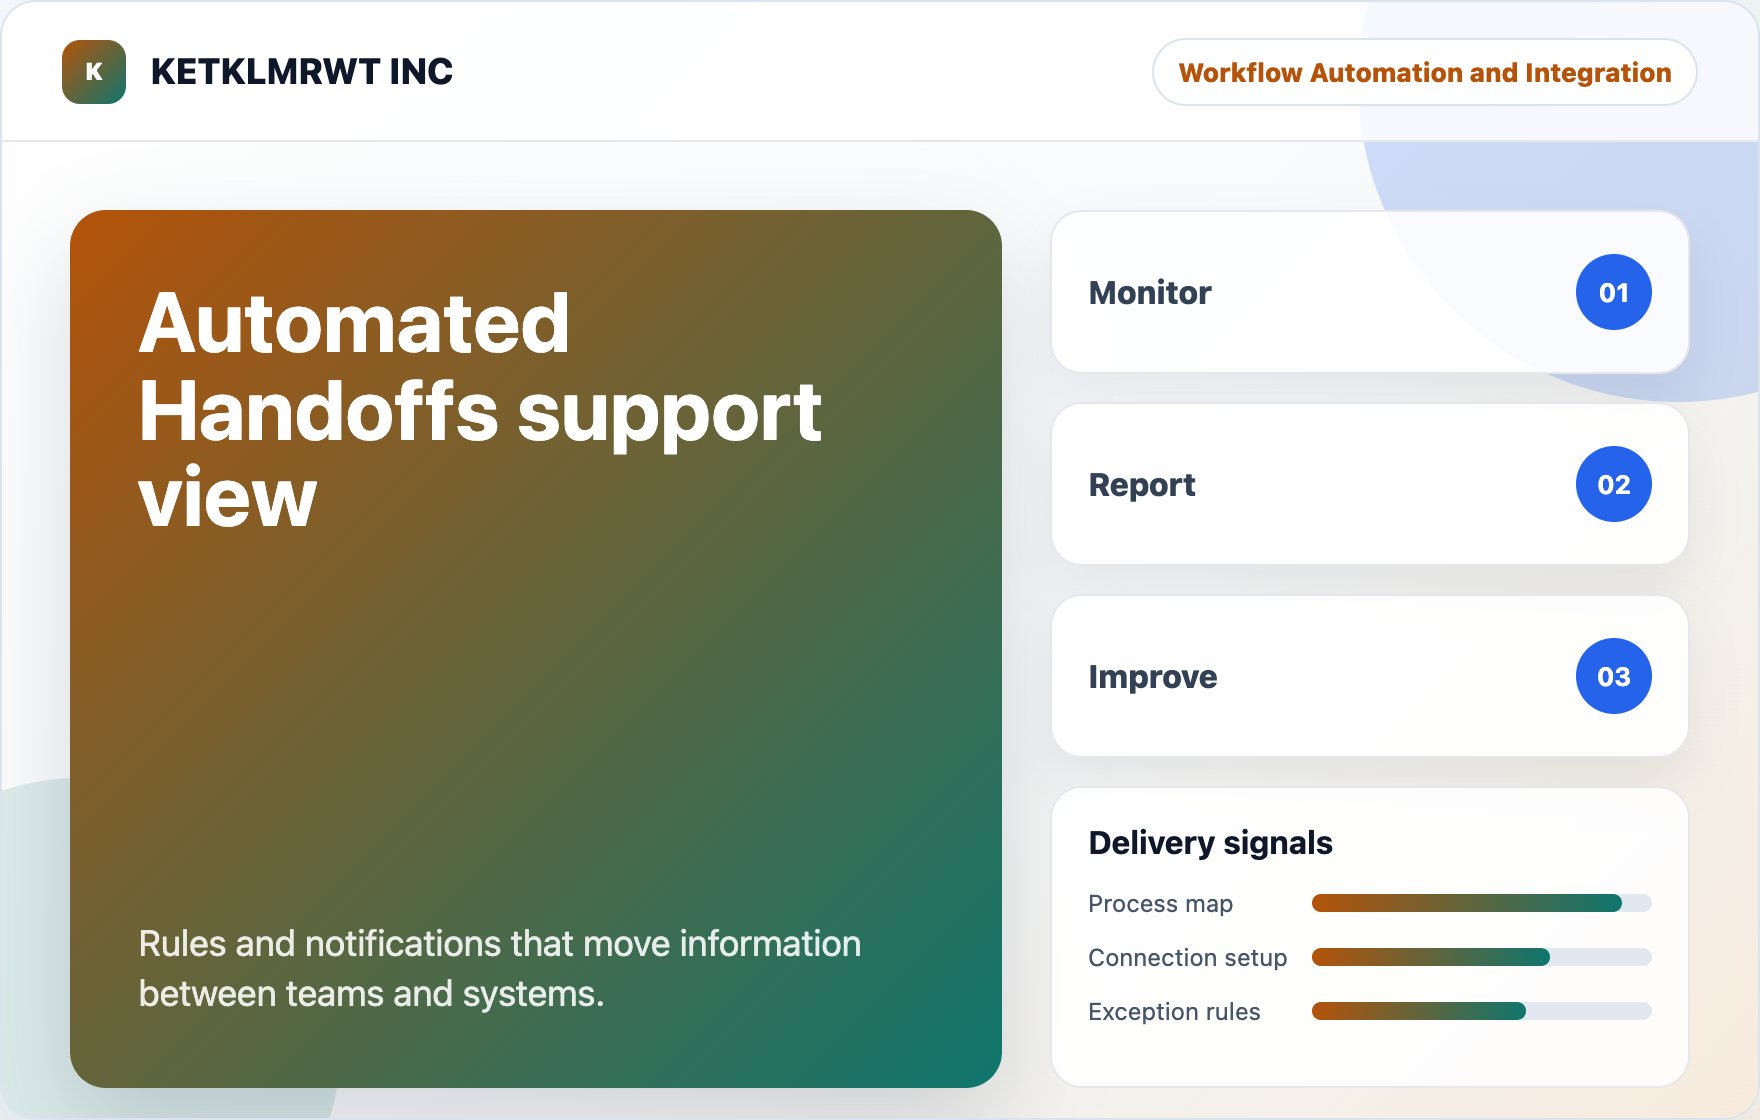This screenshot has width=1760, height=1120.
Task: Click the Exception rules progress bar
Action: coord(1482,1011)
